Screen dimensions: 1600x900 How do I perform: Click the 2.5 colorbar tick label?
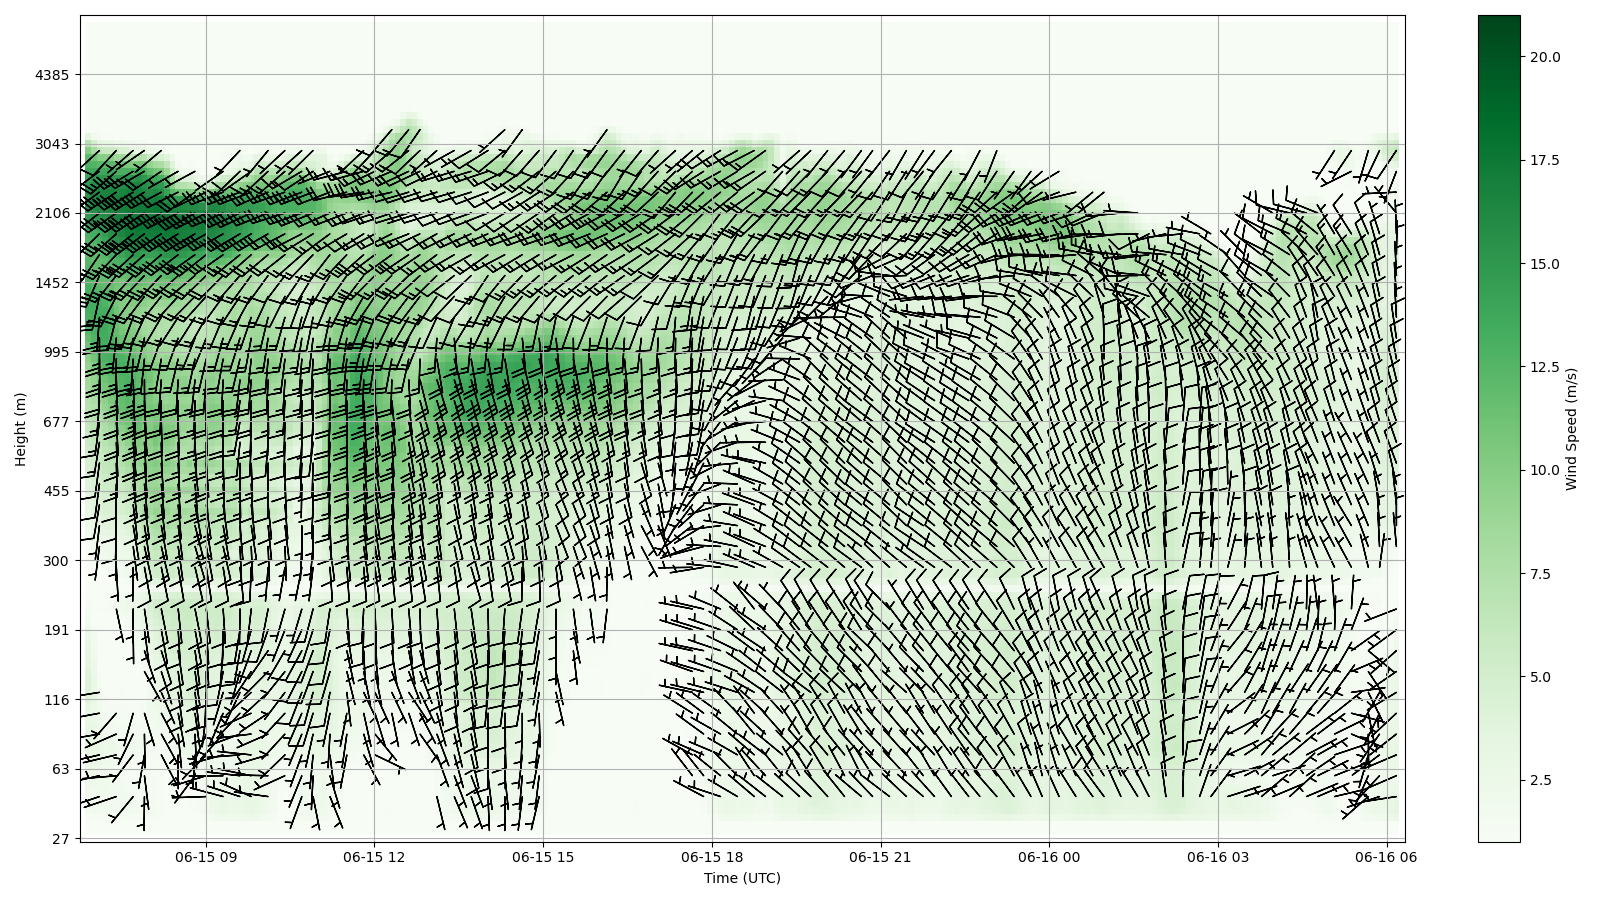pyautogui.click(x=1541, y=780)
